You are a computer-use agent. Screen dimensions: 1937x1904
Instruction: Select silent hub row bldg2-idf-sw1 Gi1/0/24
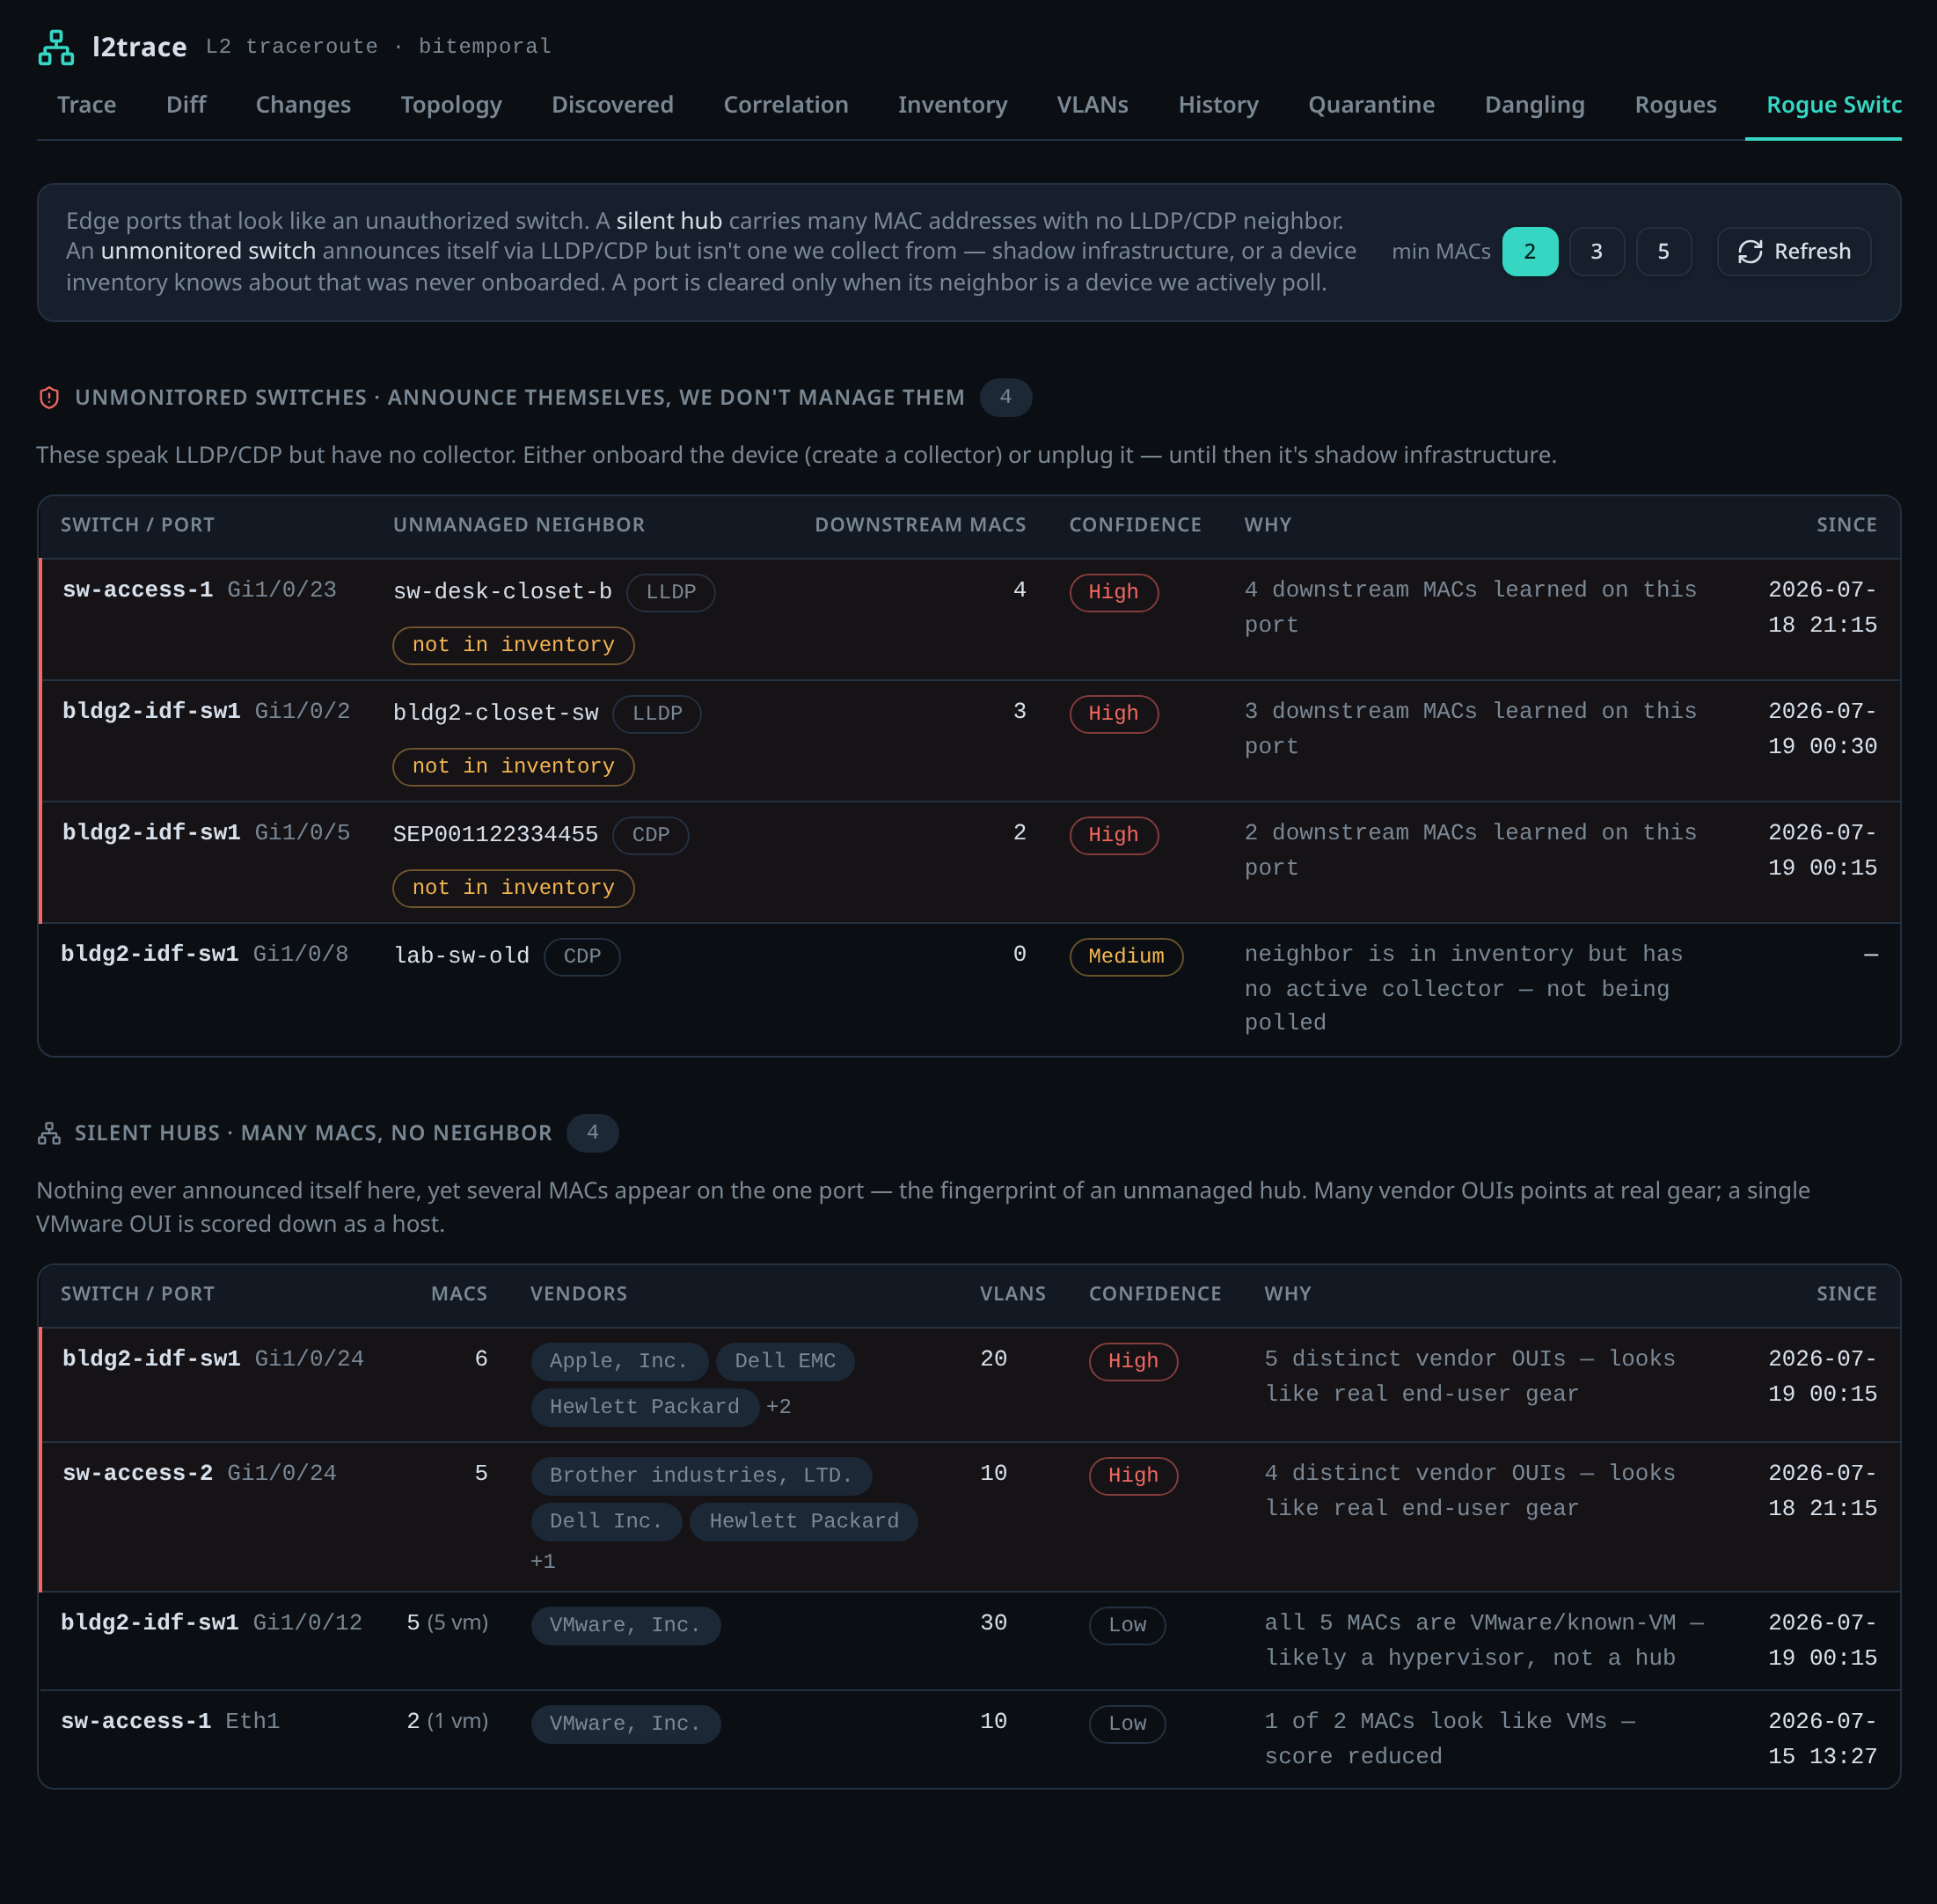(x=969, y=1386)
